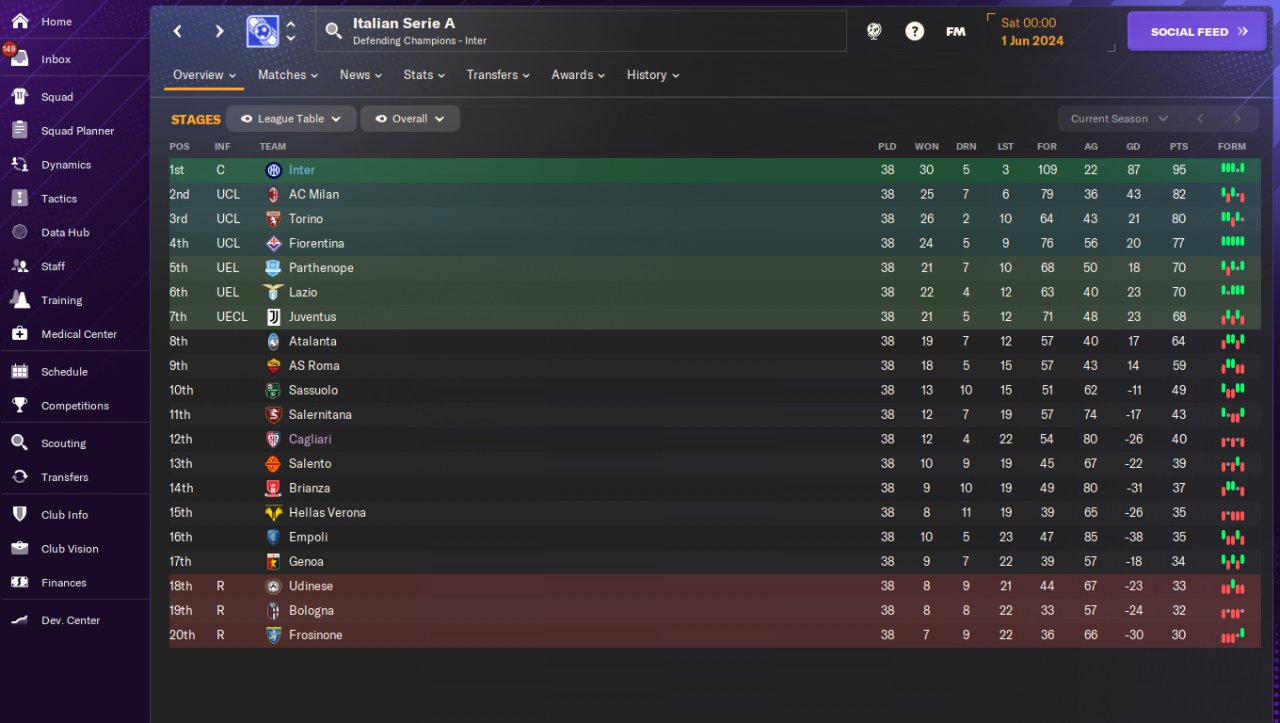This screenshot has height=723, width=1280.
Task: Click the Serie A competition logo
Action: [263, 32]
